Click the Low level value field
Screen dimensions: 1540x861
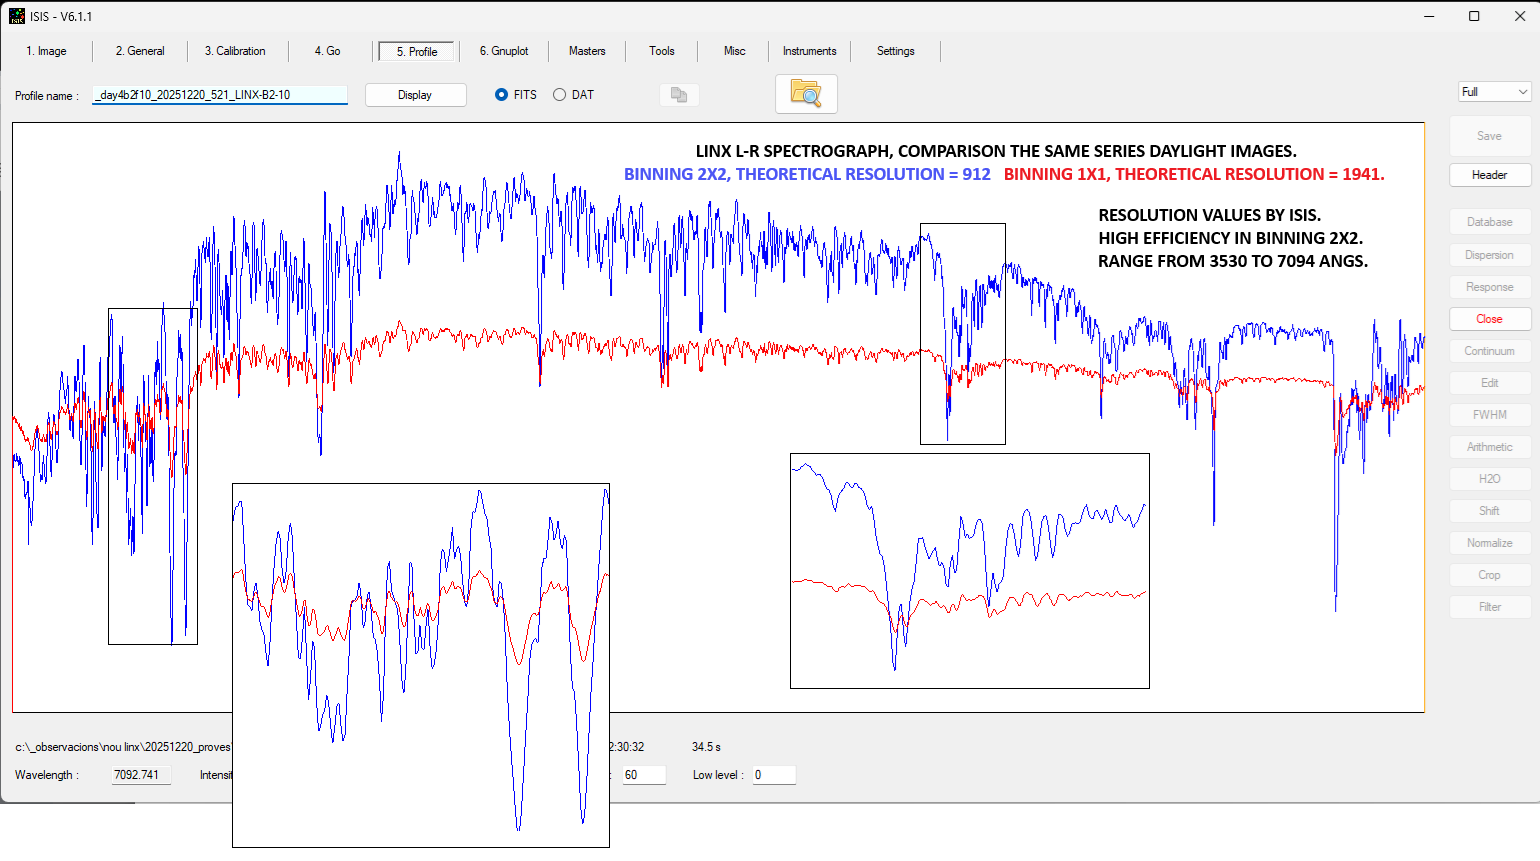[774, 775]
